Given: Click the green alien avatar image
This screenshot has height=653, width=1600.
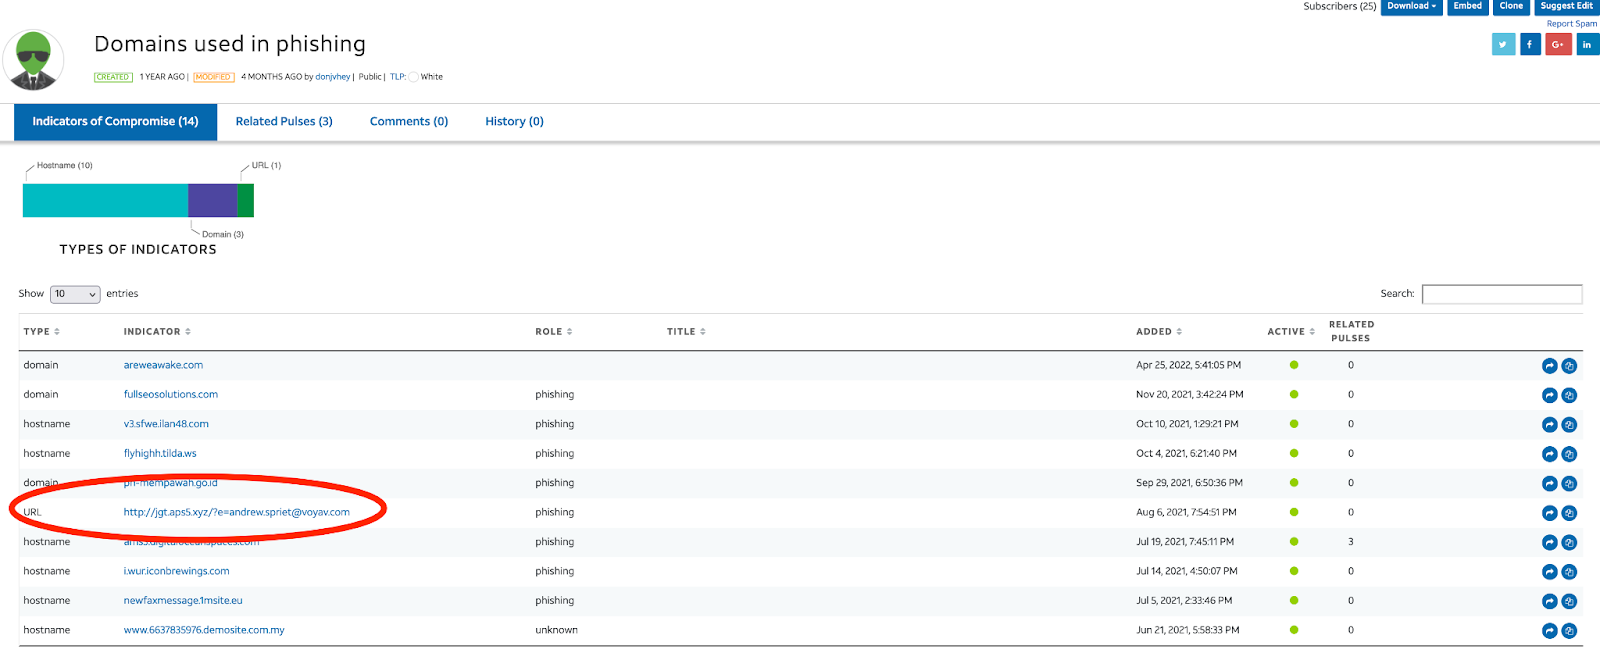Looking at the screenshot, I should 33,60.
